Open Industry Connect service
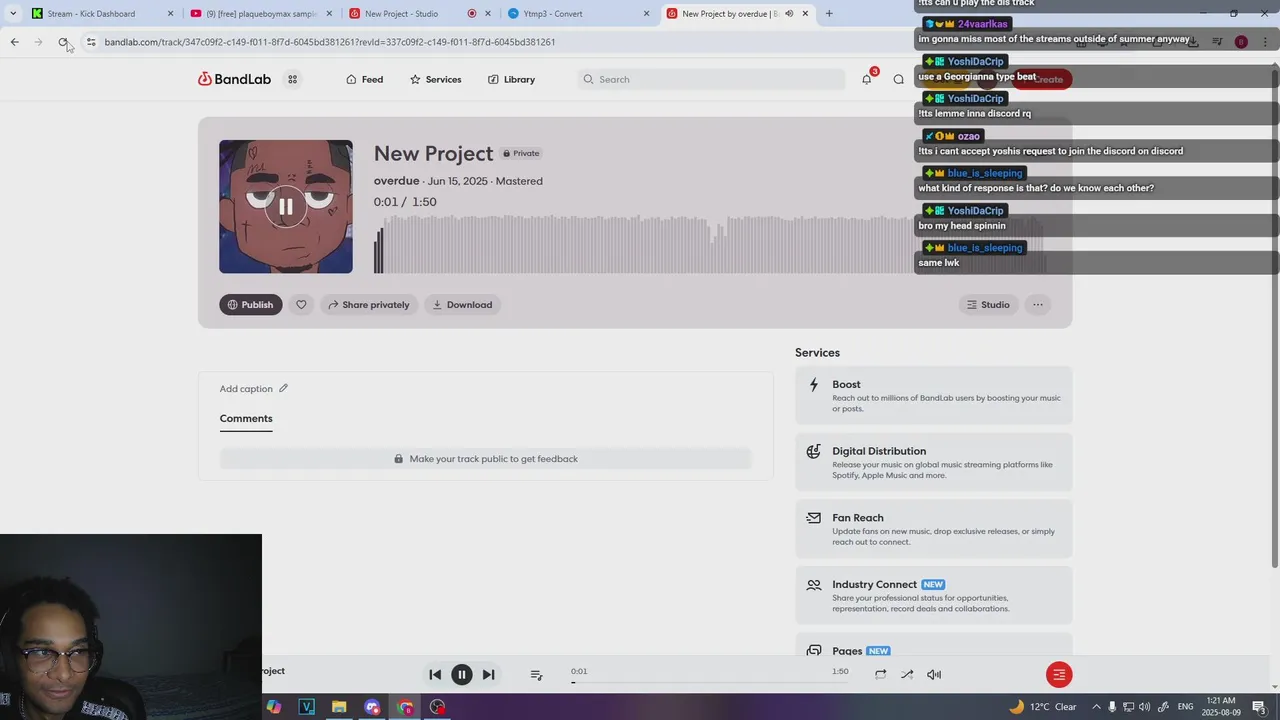This screenshot has width=1280, height=720. 934,596
